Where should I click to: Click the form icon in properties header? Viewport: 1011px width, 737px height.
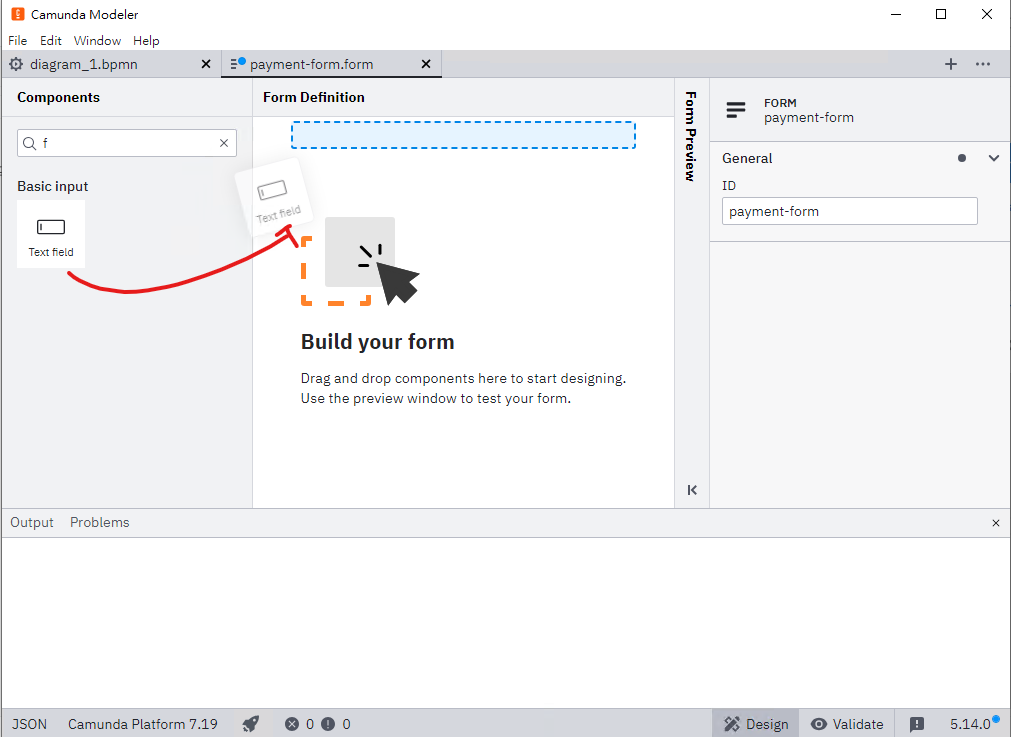[x=736, y=110]
